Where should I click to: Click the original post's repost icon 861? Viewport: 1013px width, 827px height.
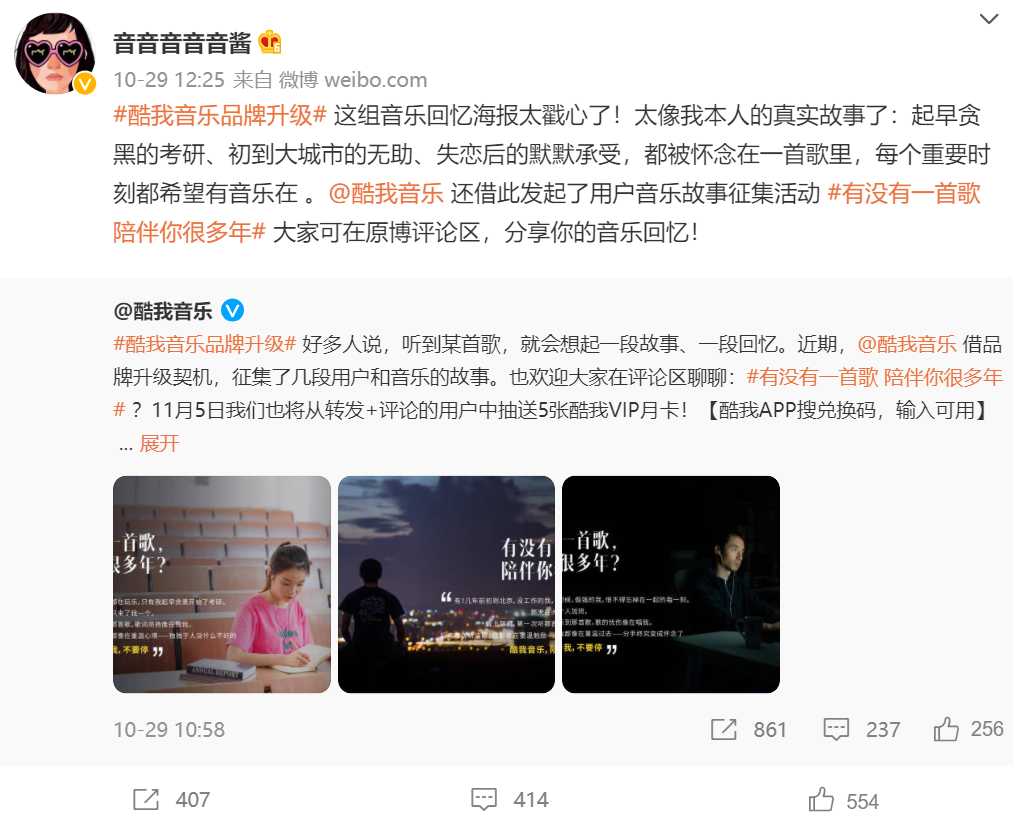coord(748,729)
